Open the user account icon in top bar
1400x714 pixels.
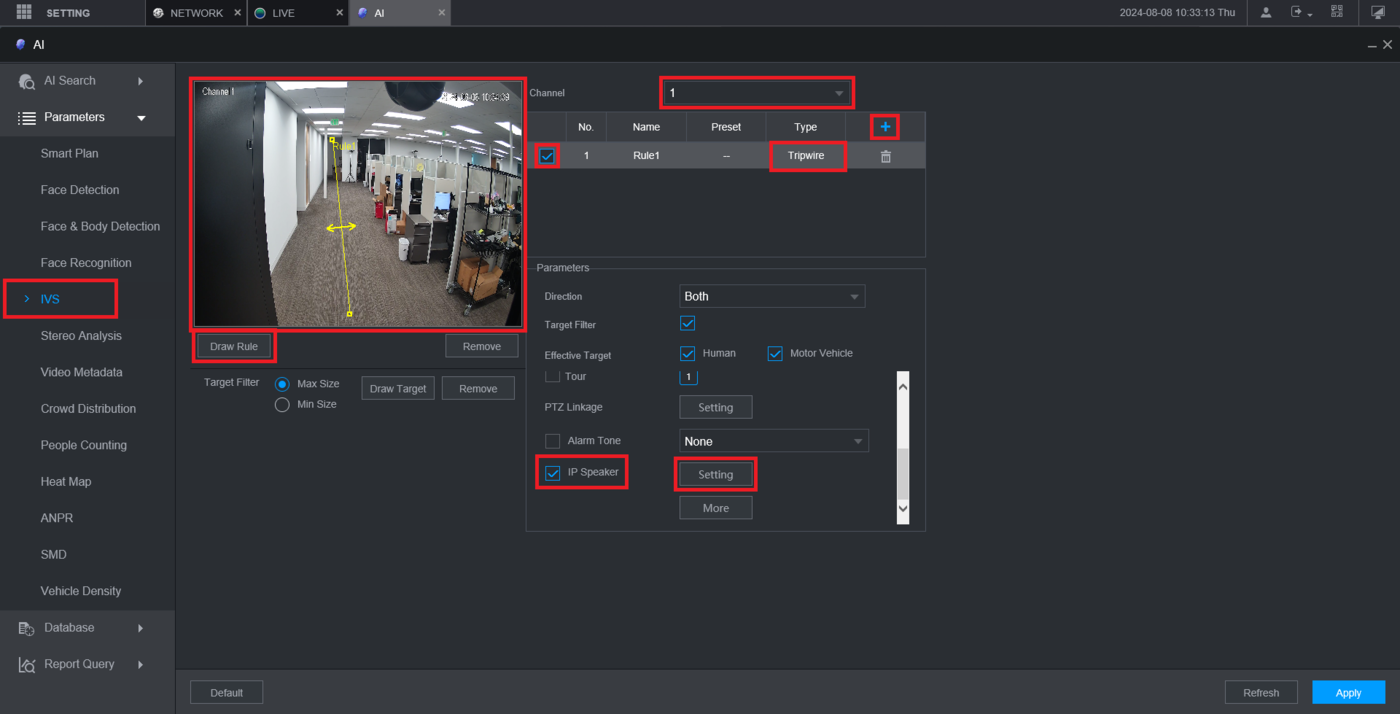coord(1266,13)
